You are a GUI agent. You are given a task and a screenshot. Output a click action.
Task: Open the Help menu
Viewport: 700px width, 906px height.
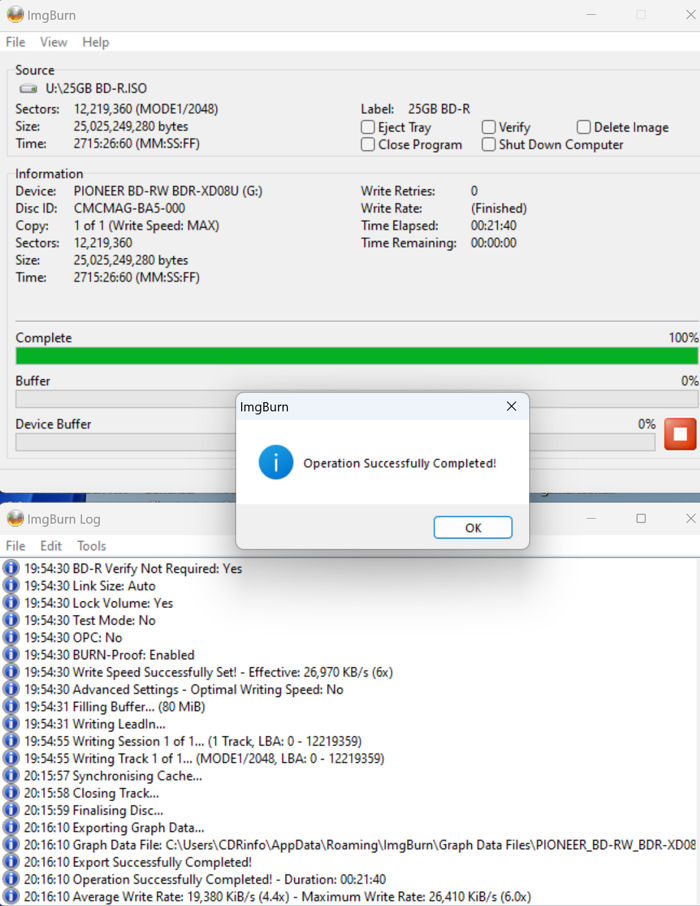click(95, 42)
